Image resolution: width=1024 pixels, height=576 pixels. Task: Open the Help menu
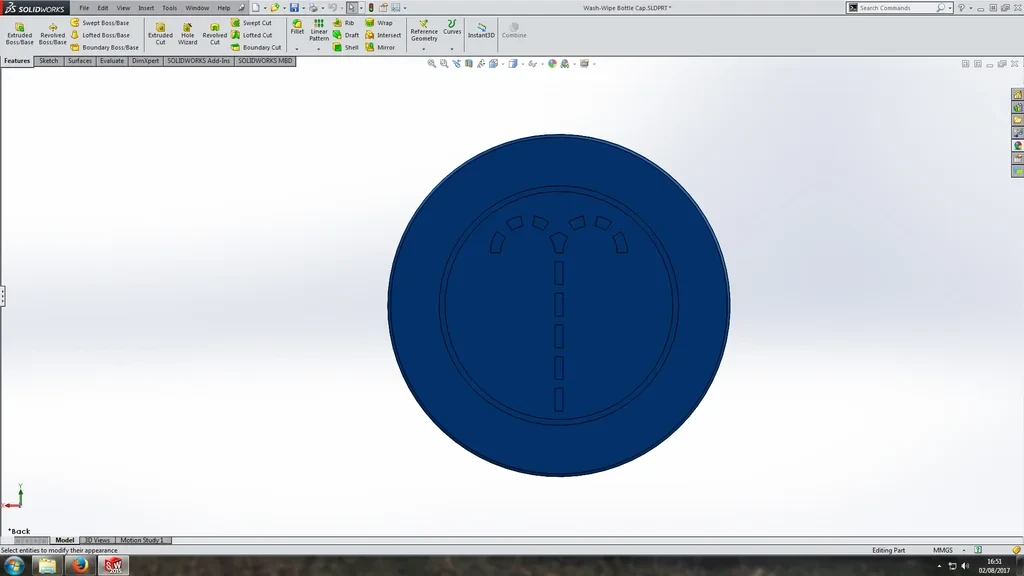(223, 8)
